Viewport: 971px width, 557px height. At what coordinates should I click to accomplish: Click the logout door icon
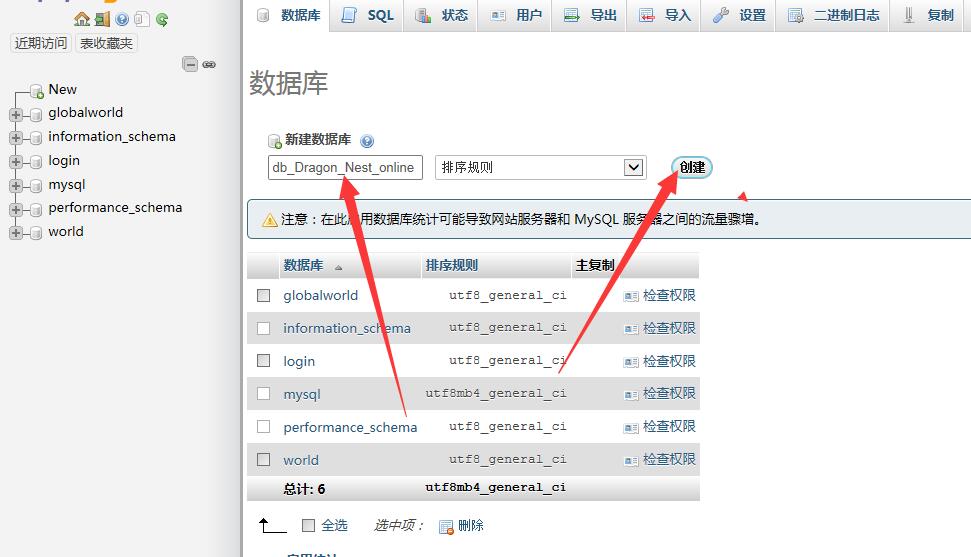point(102,19)
